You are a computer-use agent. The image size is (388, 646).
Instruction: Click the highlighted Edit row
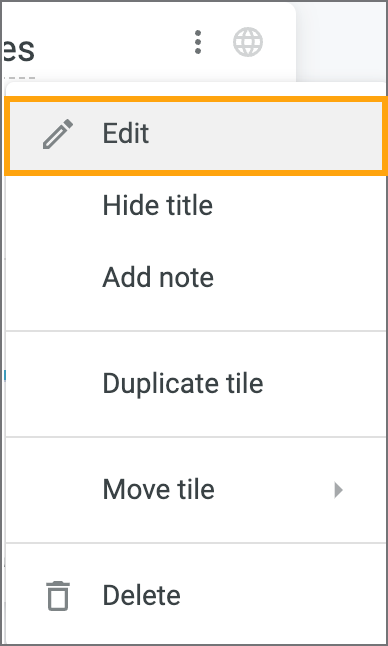(196, 134)
